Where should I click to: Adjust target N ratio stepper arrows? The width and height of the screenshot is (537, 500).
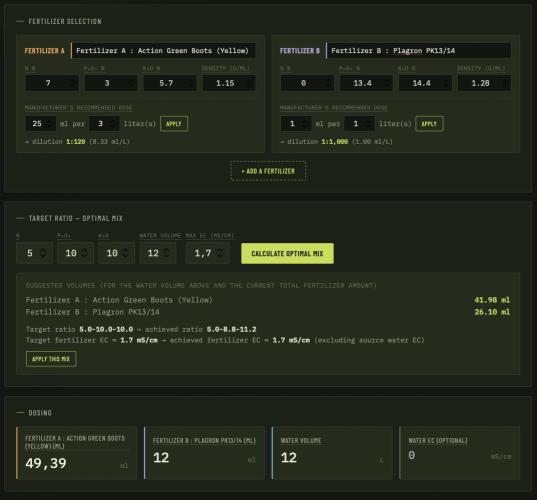(x=43, y=253)
